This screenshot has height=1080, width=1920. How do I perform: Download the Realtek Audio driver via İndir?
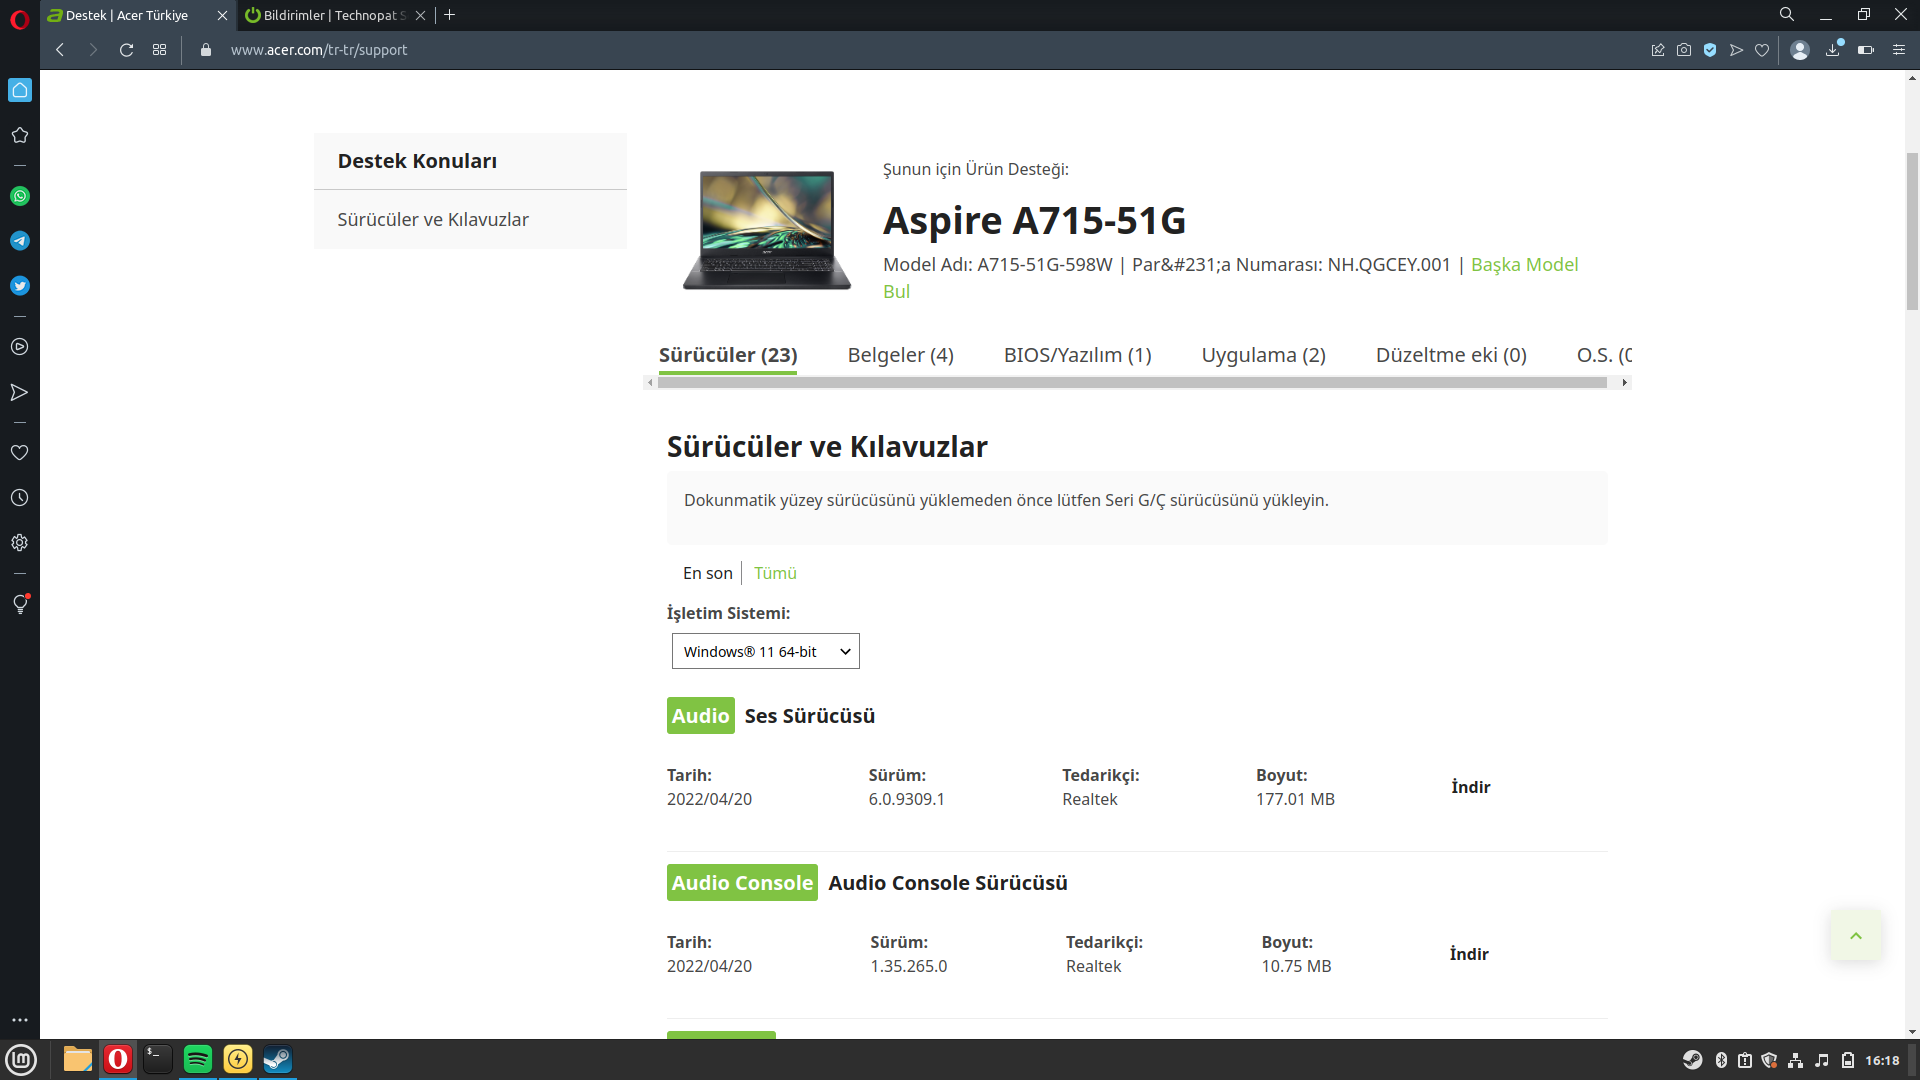(1470, 787)
